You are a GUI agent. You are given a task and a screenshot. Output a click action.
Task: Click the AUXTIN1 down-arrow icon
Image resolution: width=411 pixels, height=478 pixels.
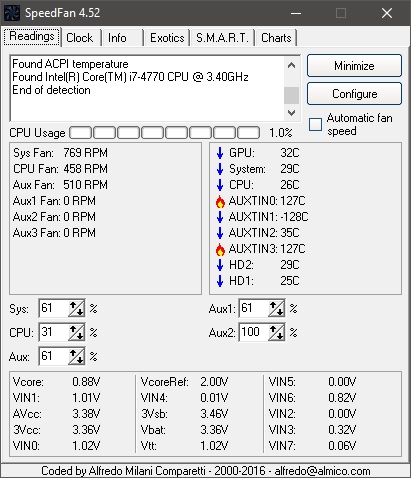coord(220,217)
